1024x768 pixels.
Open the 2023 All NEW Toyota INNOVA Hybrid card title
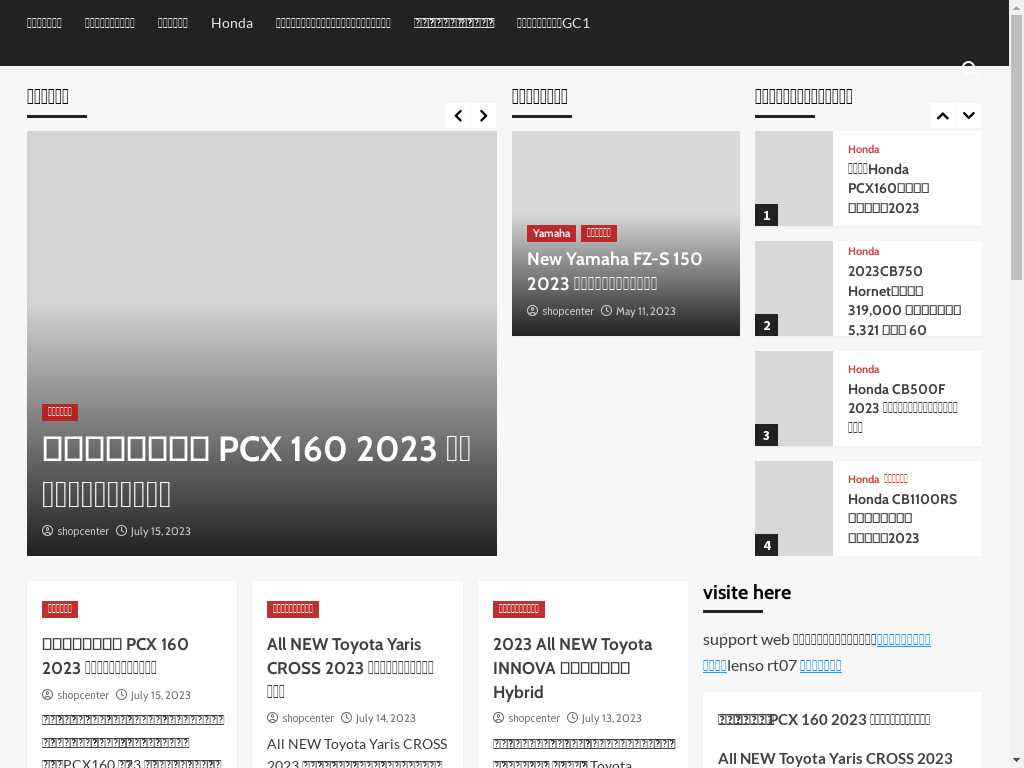(572, 668)
